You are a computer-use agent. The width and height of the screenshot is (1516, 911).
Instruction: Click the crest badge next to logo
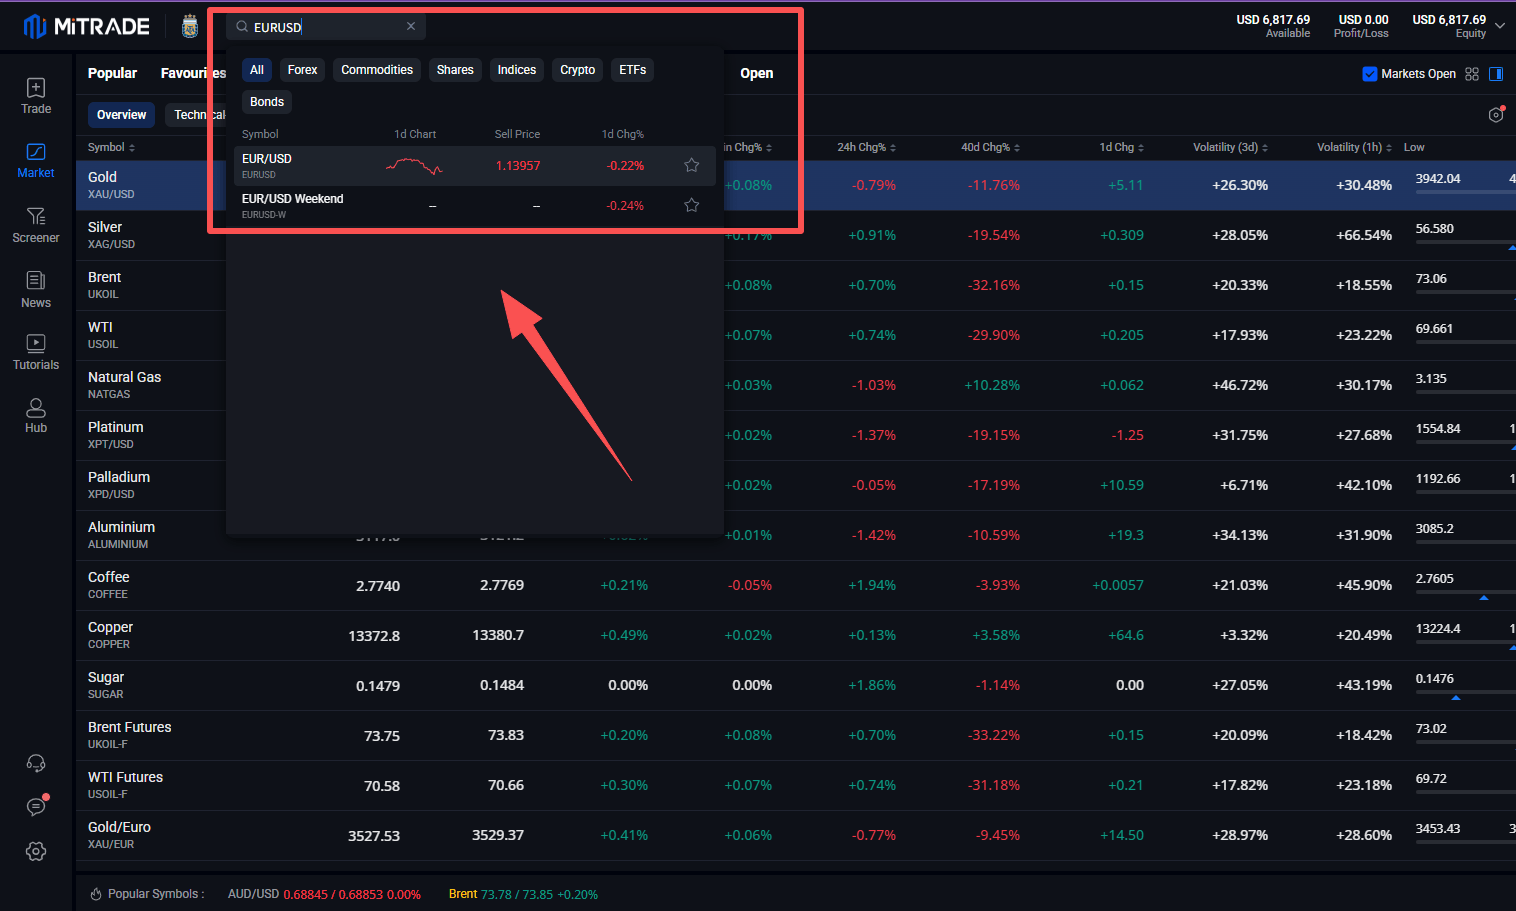(x=190, y=27)
